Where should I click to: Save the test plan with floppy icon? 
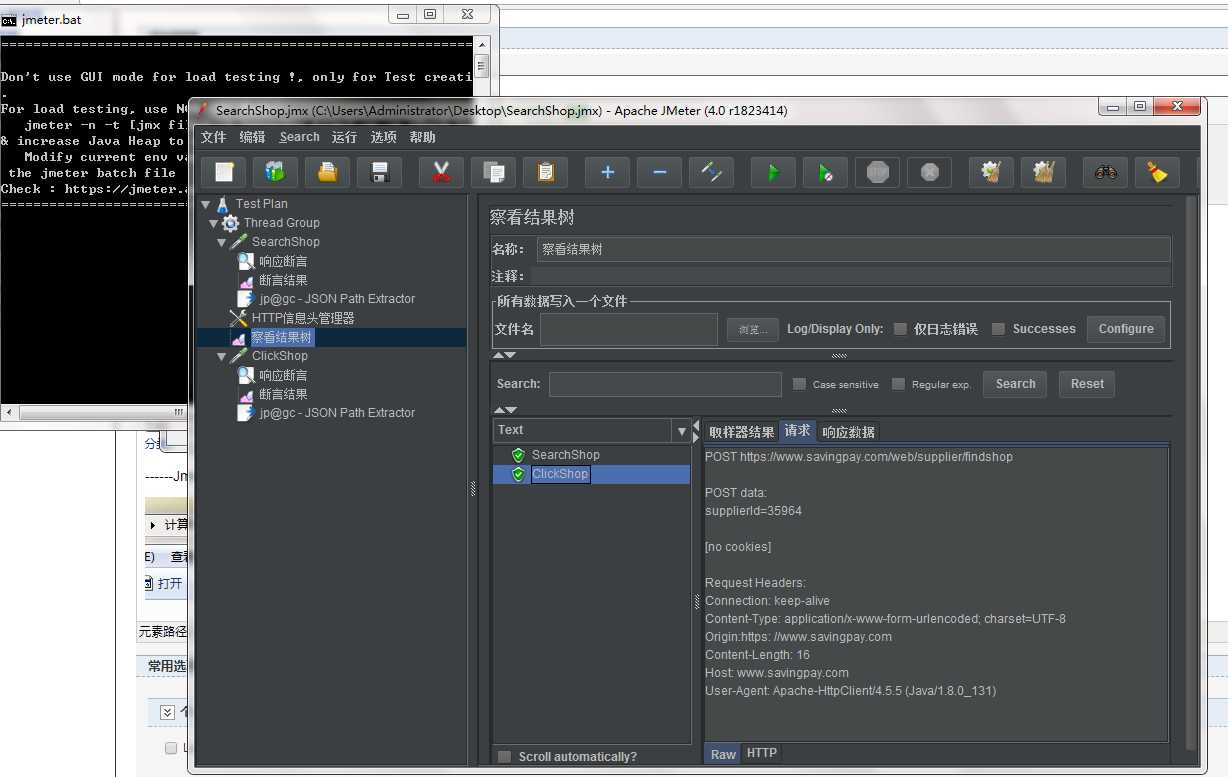coord(379,172)
